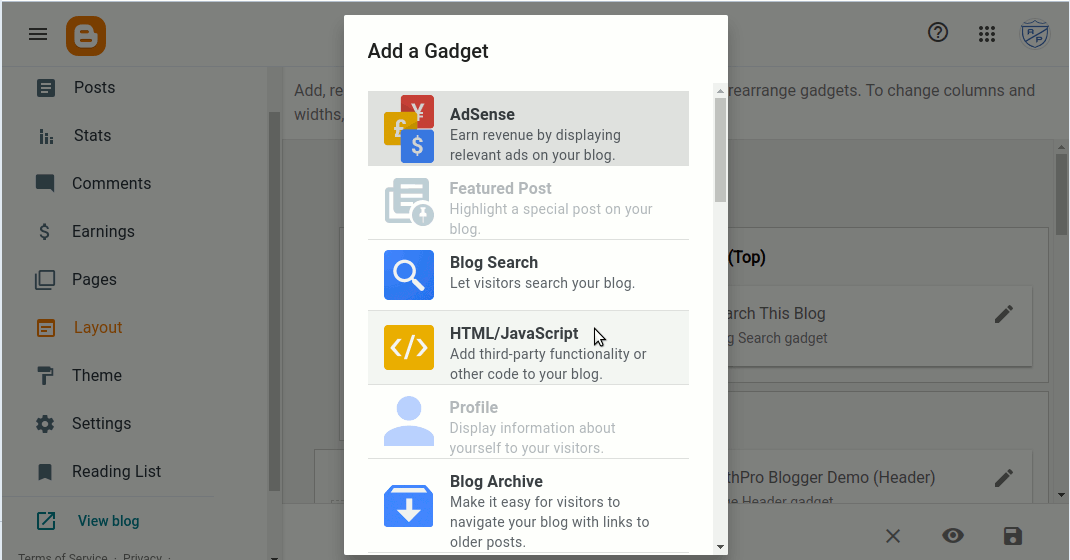Image resolution: width=1070 pixels, height=560 pixels.
Task: Edit the Header gadget pencil icon
Action: 1004,478
